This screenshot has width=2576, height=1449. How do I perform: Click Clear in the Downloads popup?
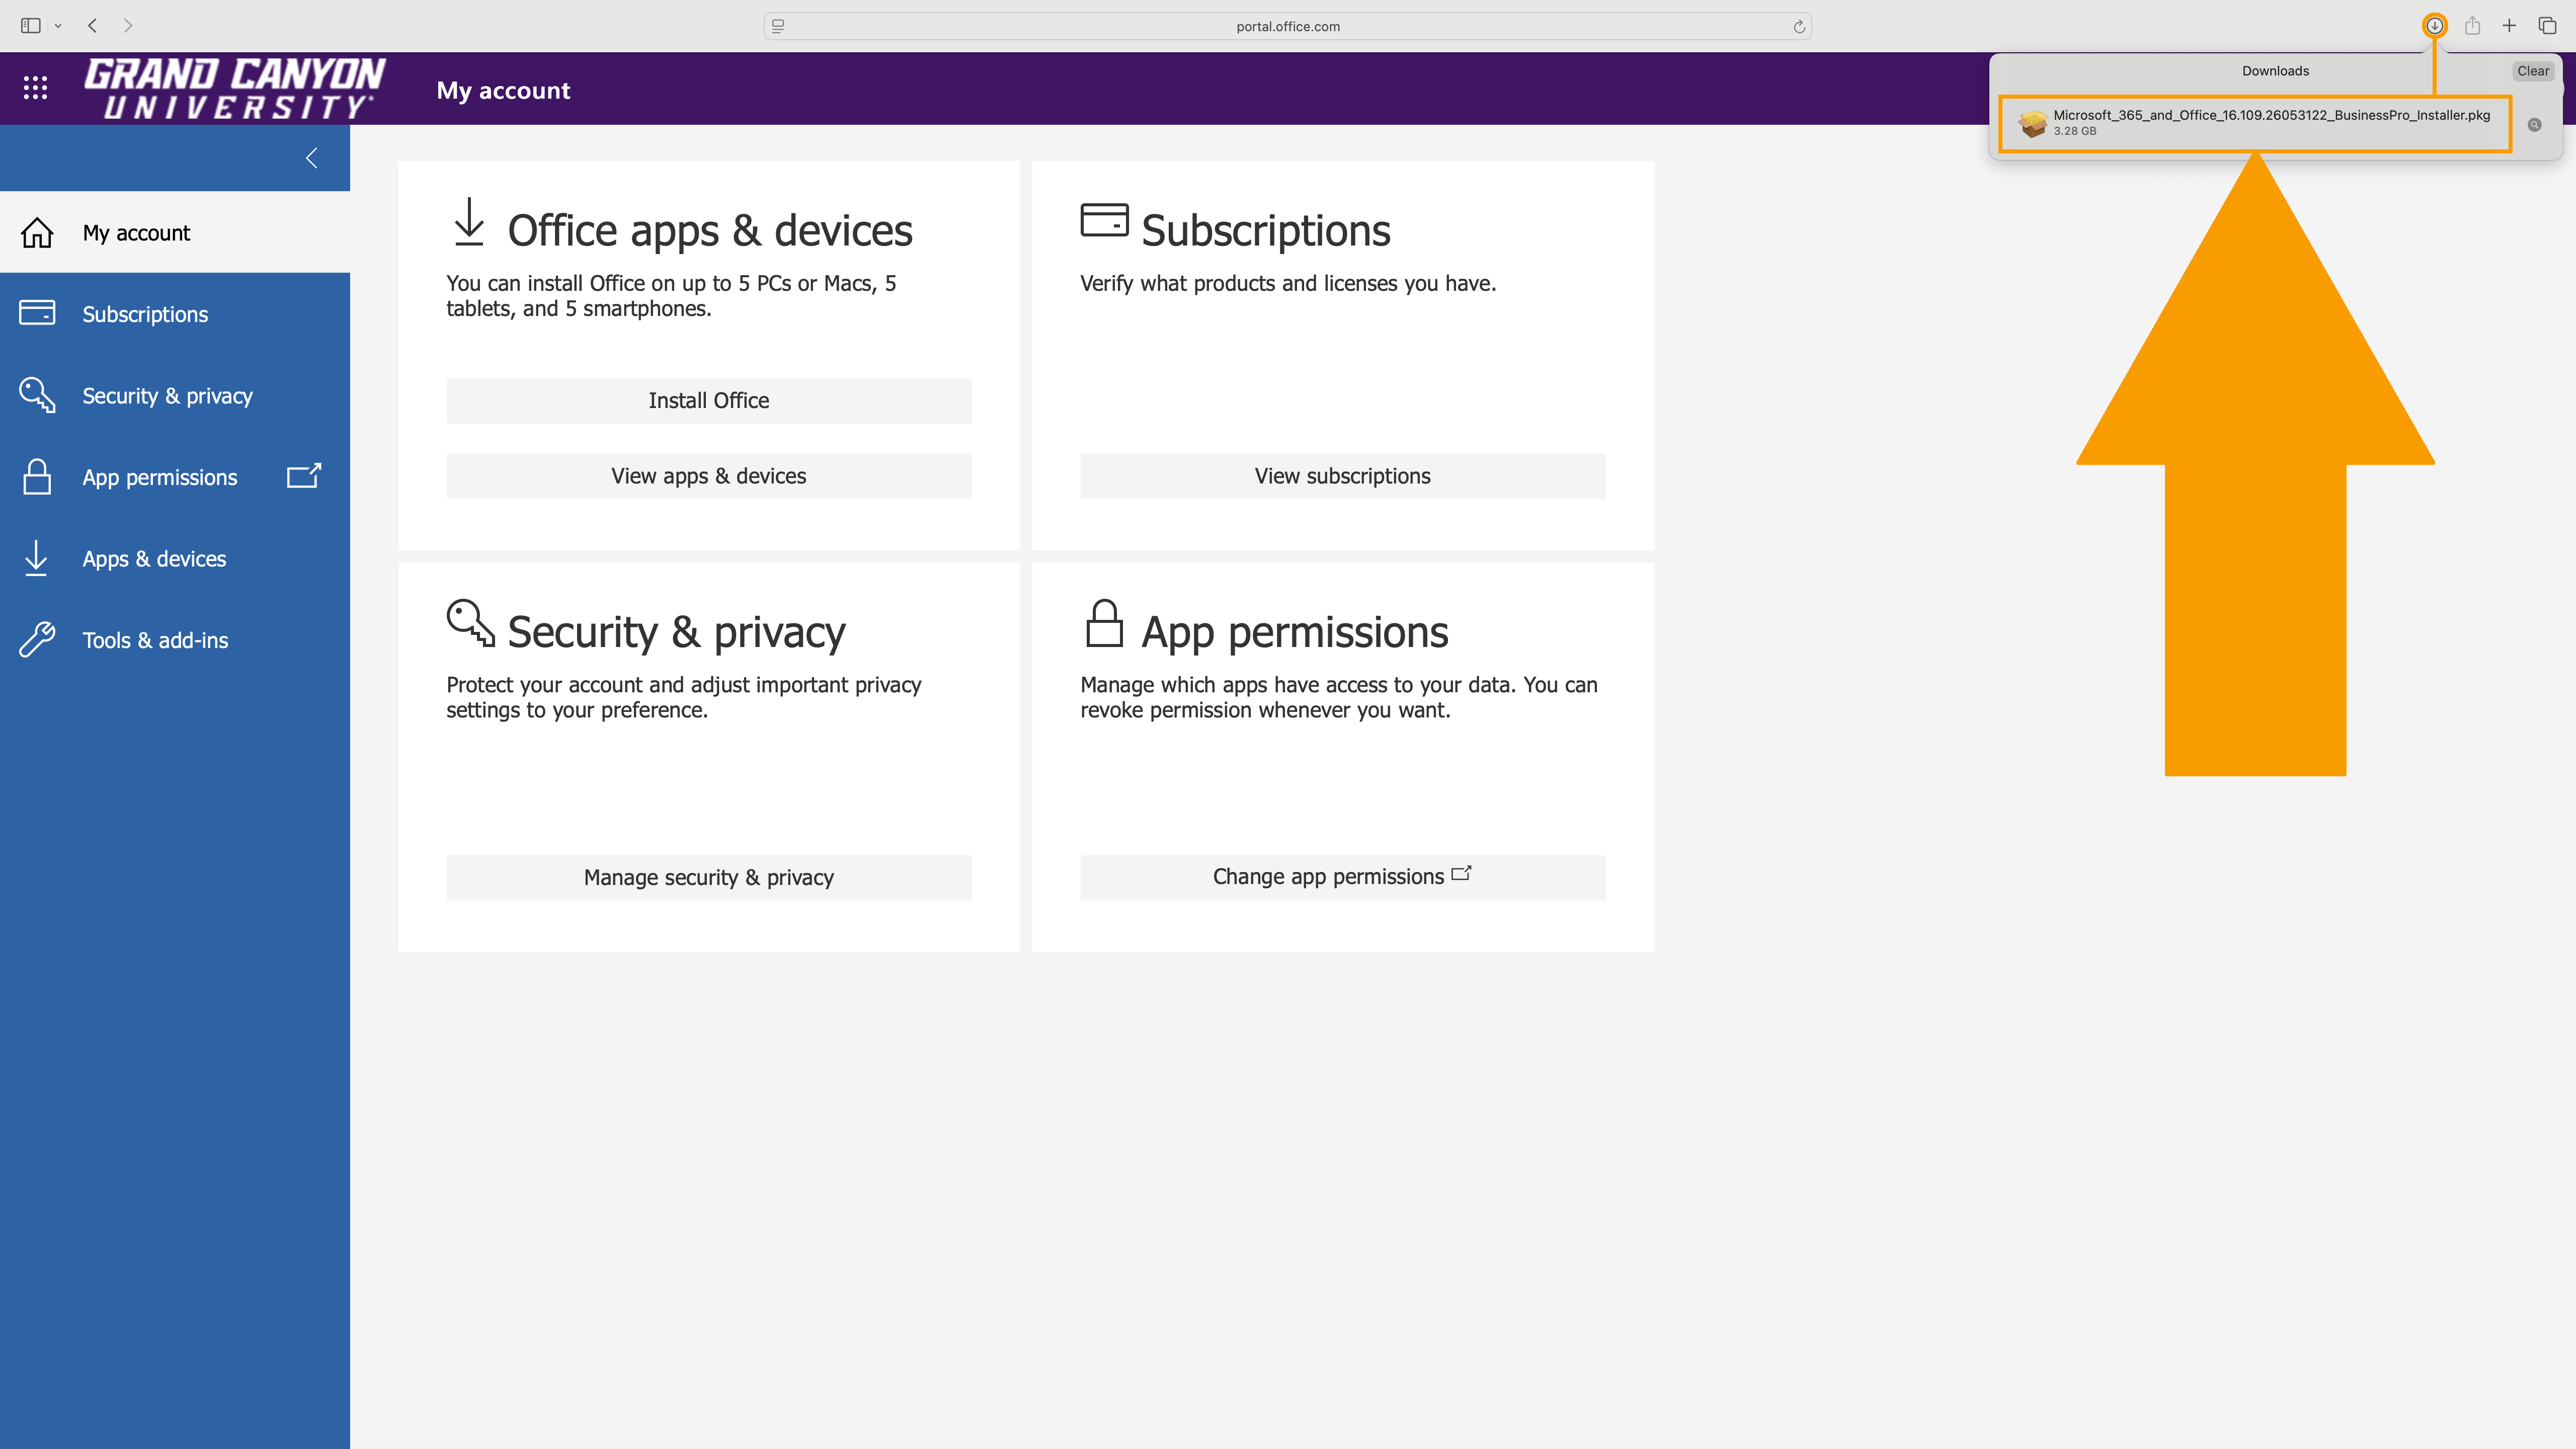click(x=2533, y=71)
